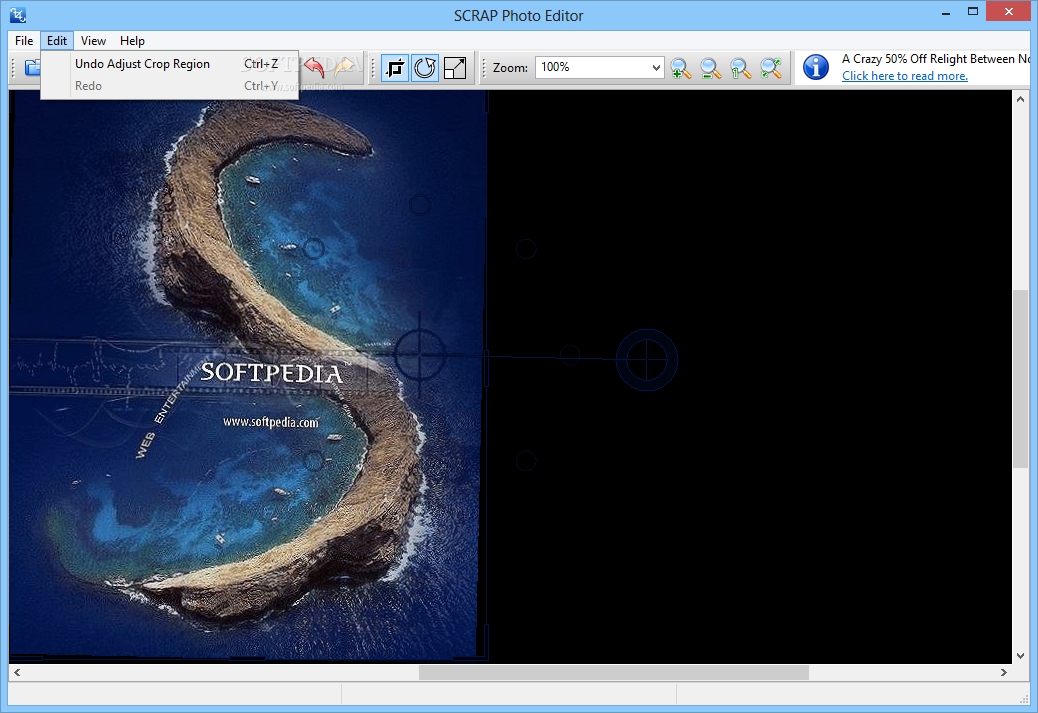
Task: Click the Redo arrow toolbar icon
Action: coord(344,68)
